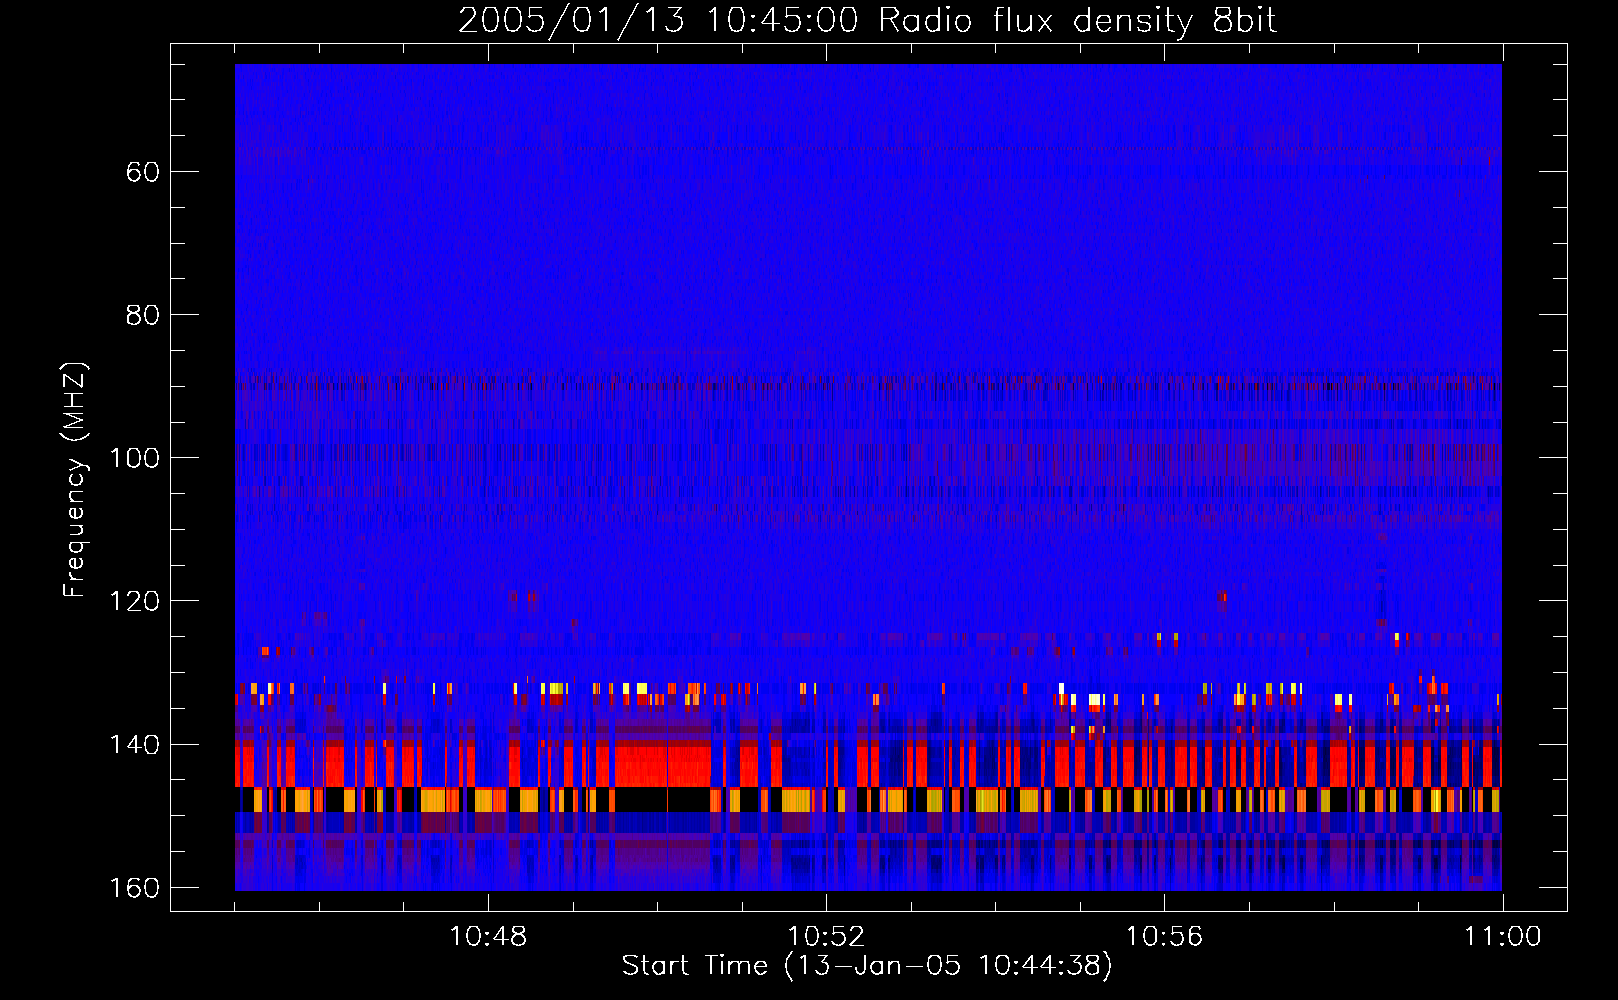Click the '10:48' time tick label
This screenshot has height=1000, width=1618.
pos(488,937)
